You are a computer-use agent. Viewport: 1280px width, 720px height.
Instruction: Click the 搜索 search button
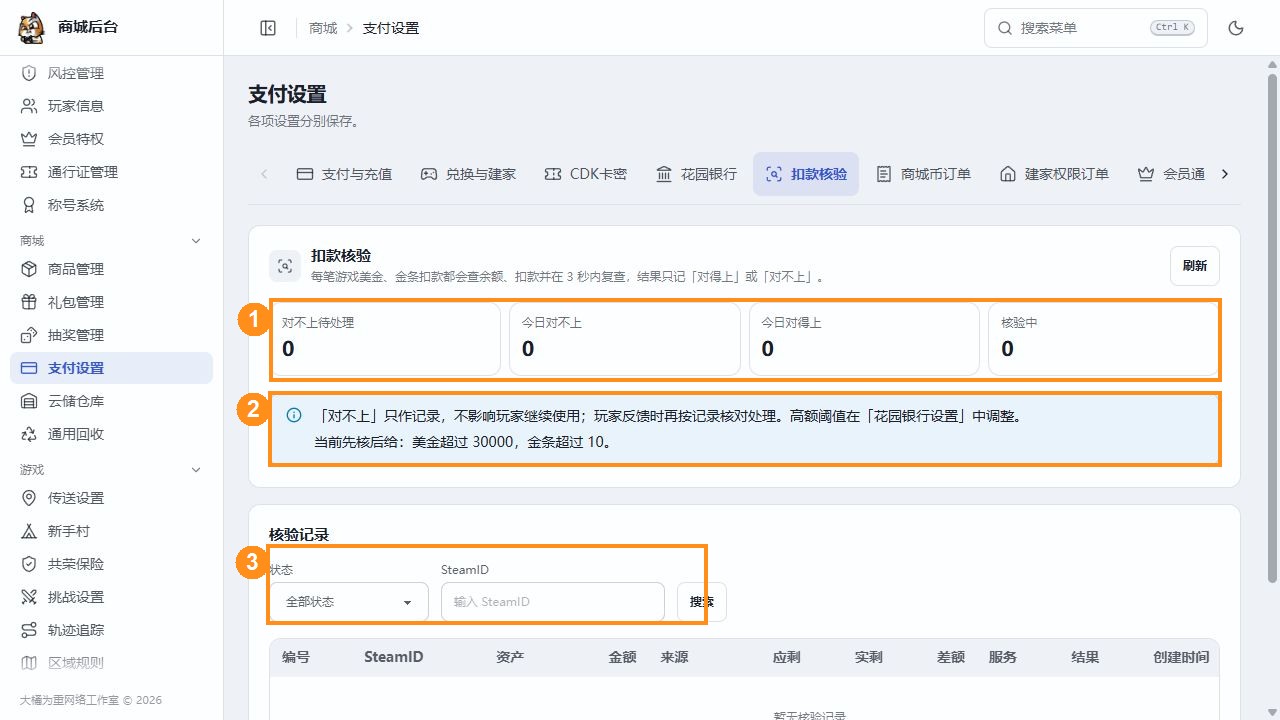click(x=702, y=602)
